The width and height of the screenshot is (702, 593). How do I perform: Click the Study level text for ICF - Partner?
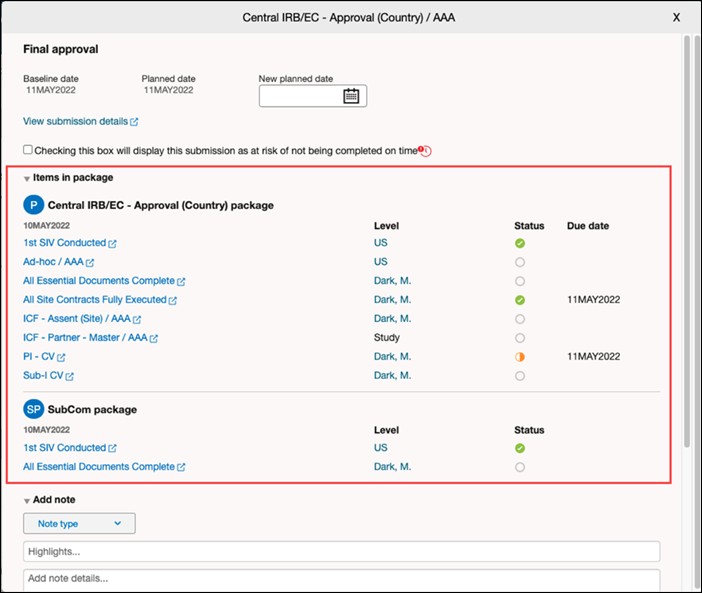point(387,337)
